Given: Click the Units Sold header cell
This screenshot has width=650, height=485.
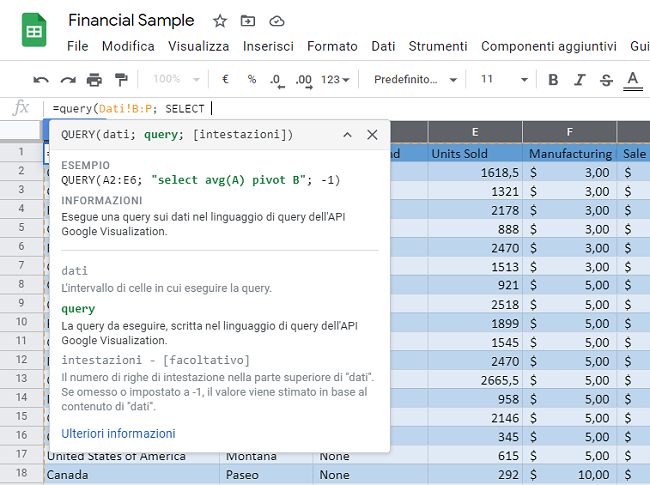Looking at the screenshot, I should [x=475, y=153].
